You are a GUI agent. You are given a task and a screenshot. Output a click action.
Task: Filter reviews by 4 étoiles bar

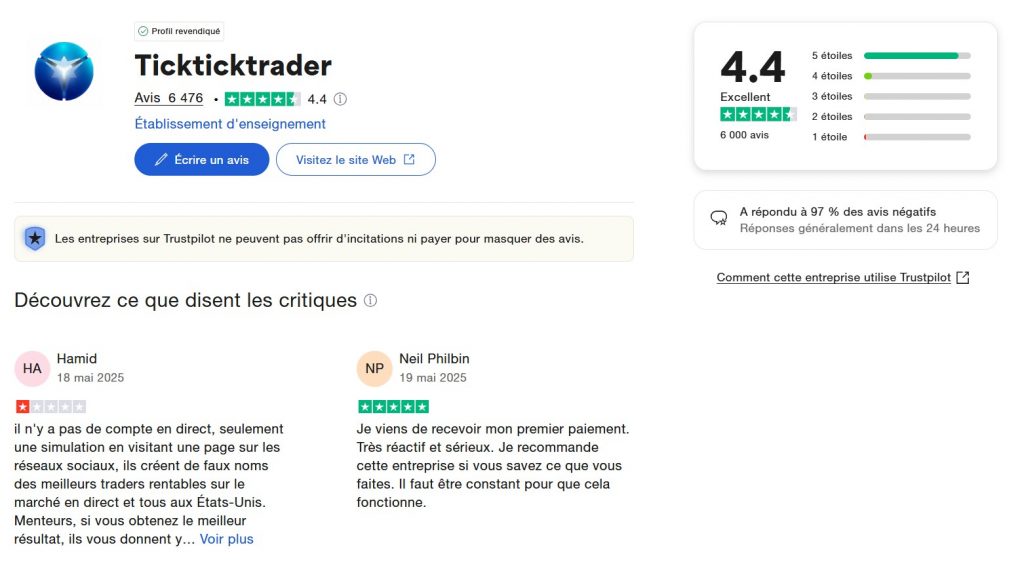[916, 76]
